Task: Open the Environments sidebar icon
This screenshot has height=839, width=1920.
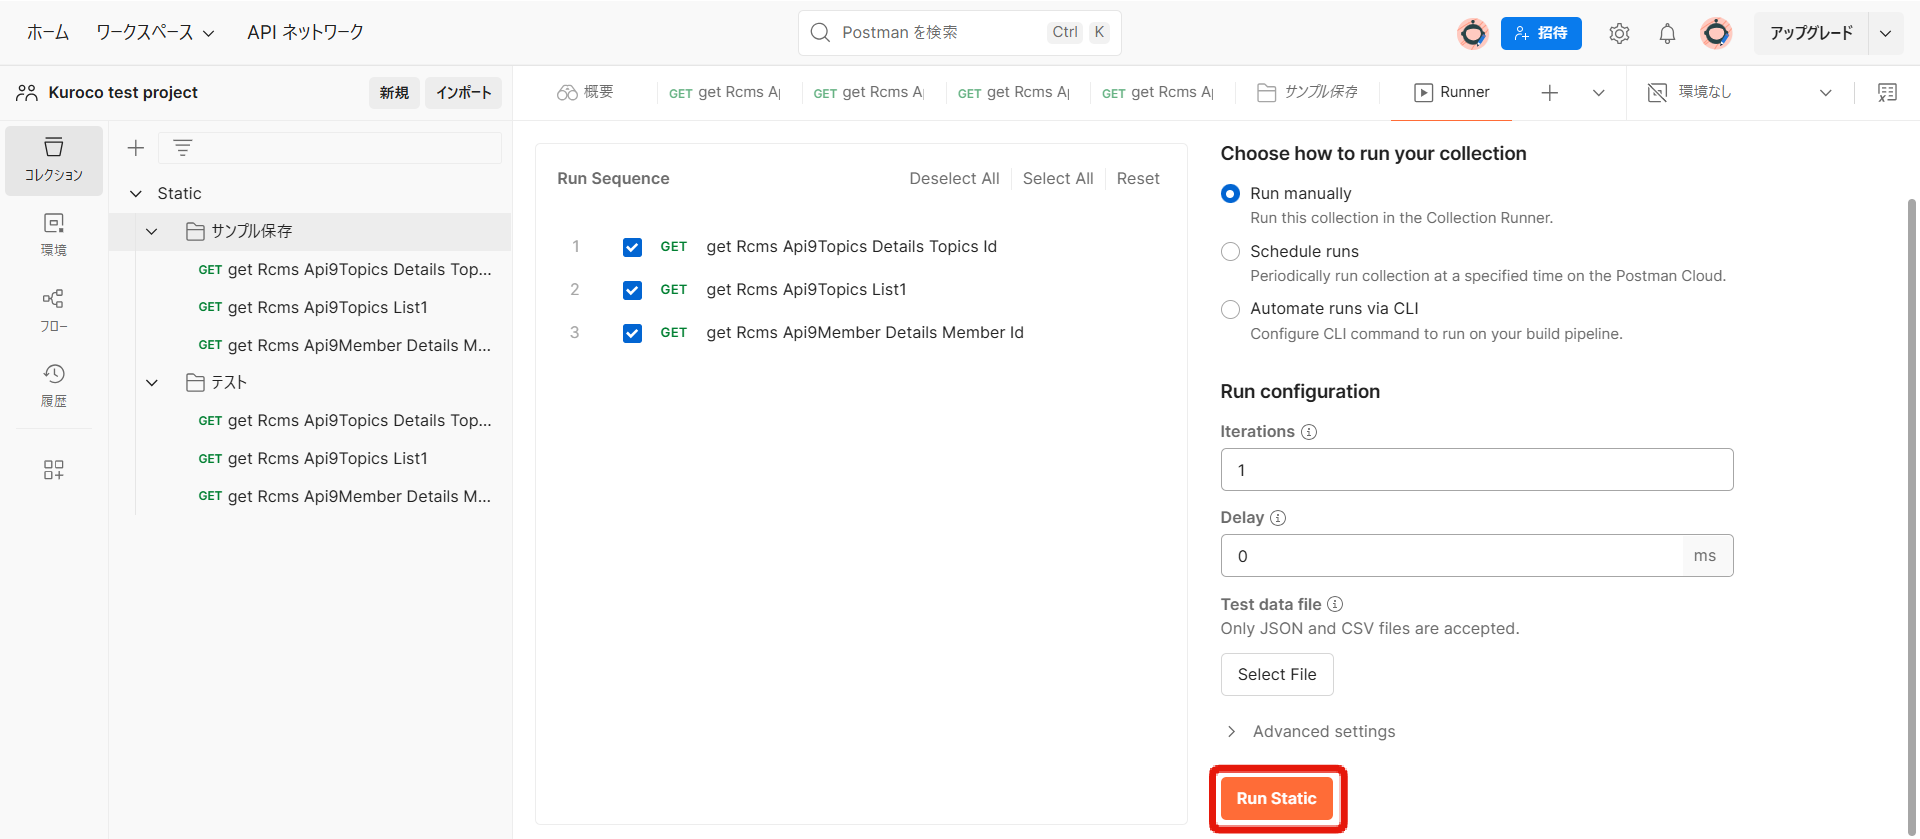Action: tap(54, 234)
